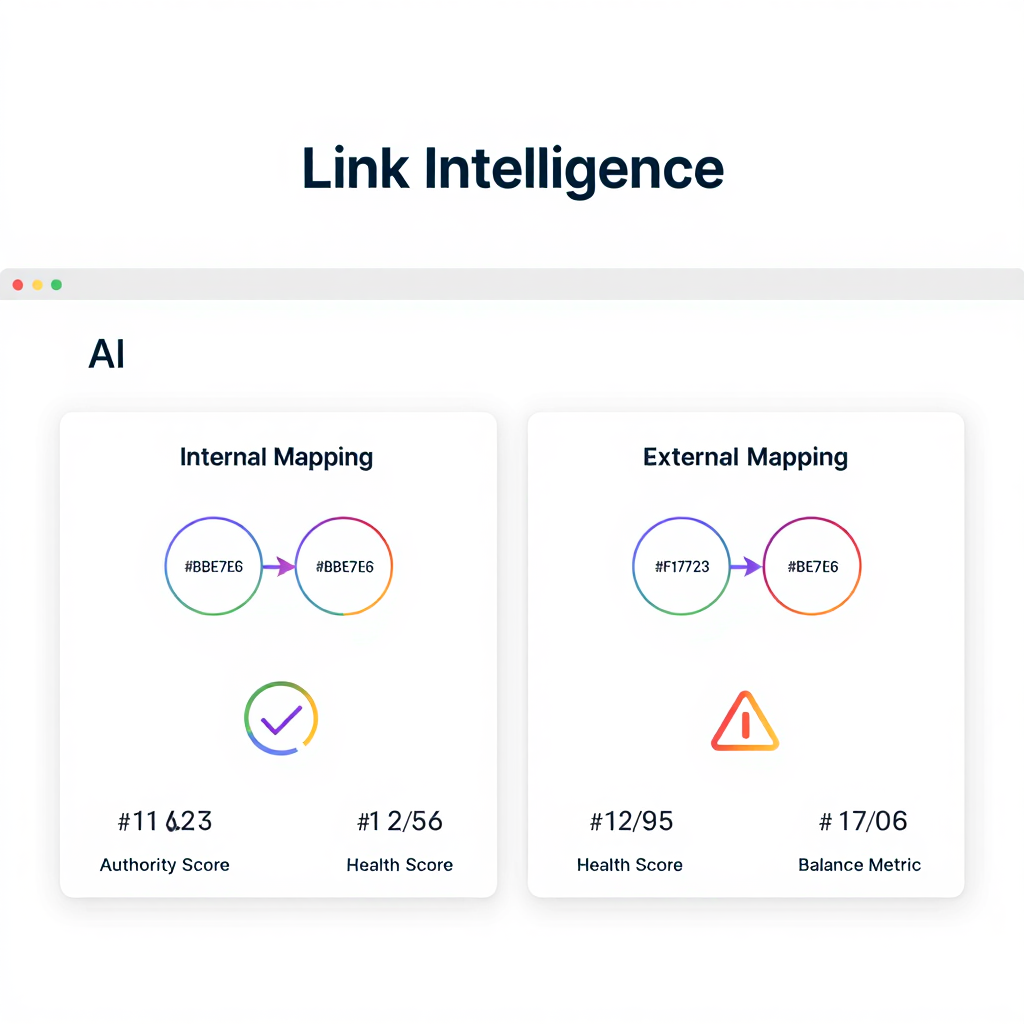Click the green maximize window dot
This screenshot has width=1024, height=1024.
[56, 285]
